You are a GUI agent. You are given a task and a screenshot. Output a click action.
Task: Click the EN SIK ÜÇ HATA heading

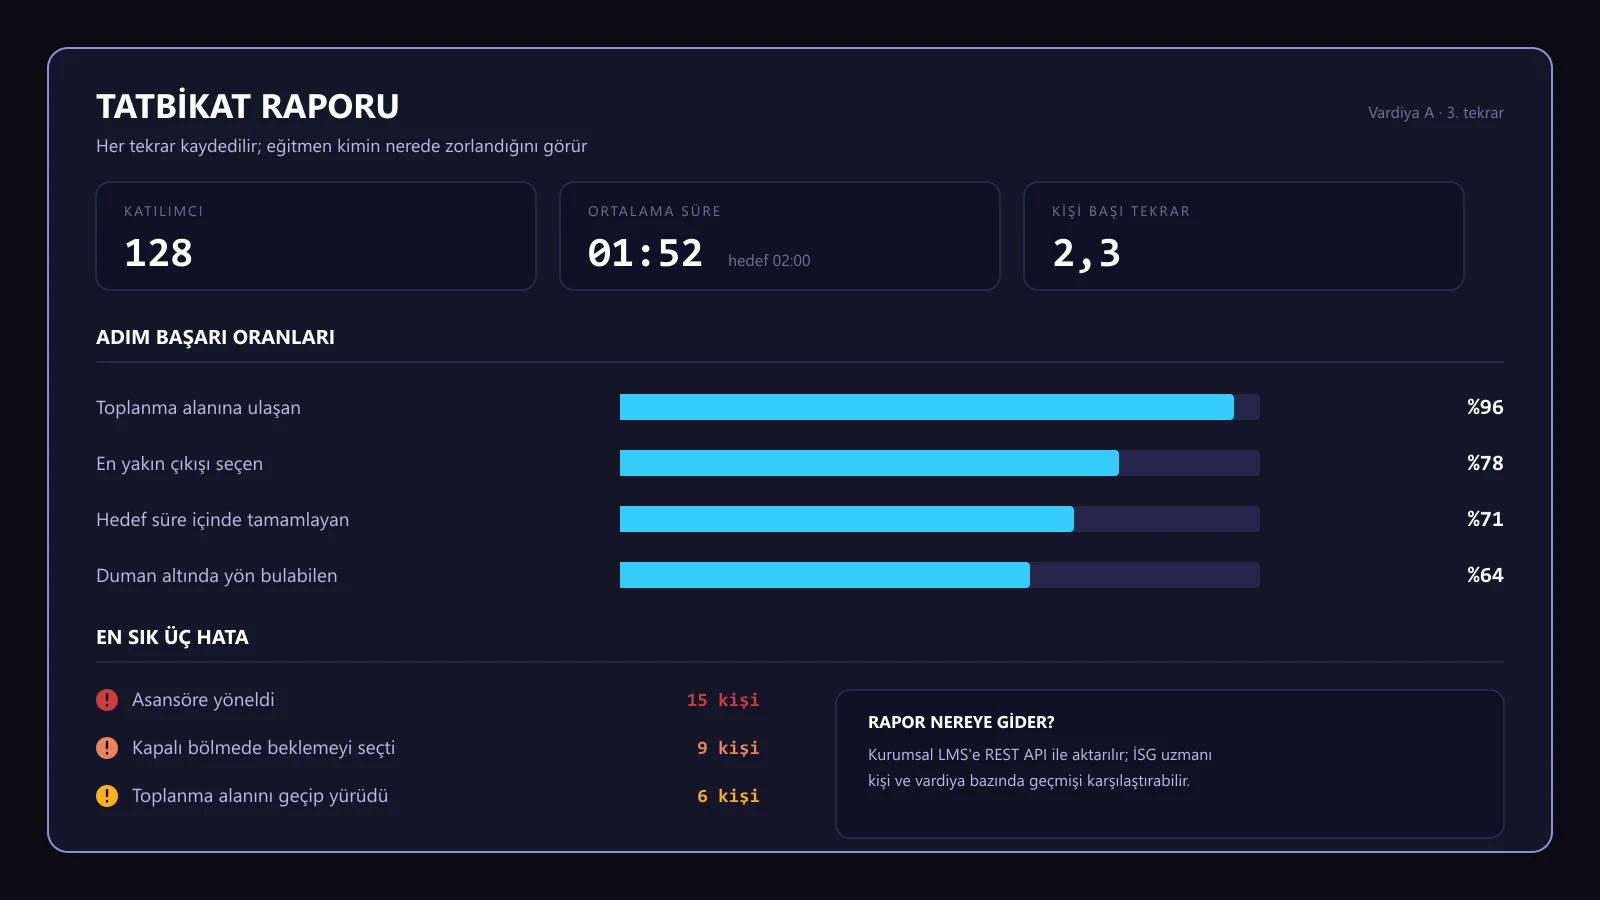point(172,637)
